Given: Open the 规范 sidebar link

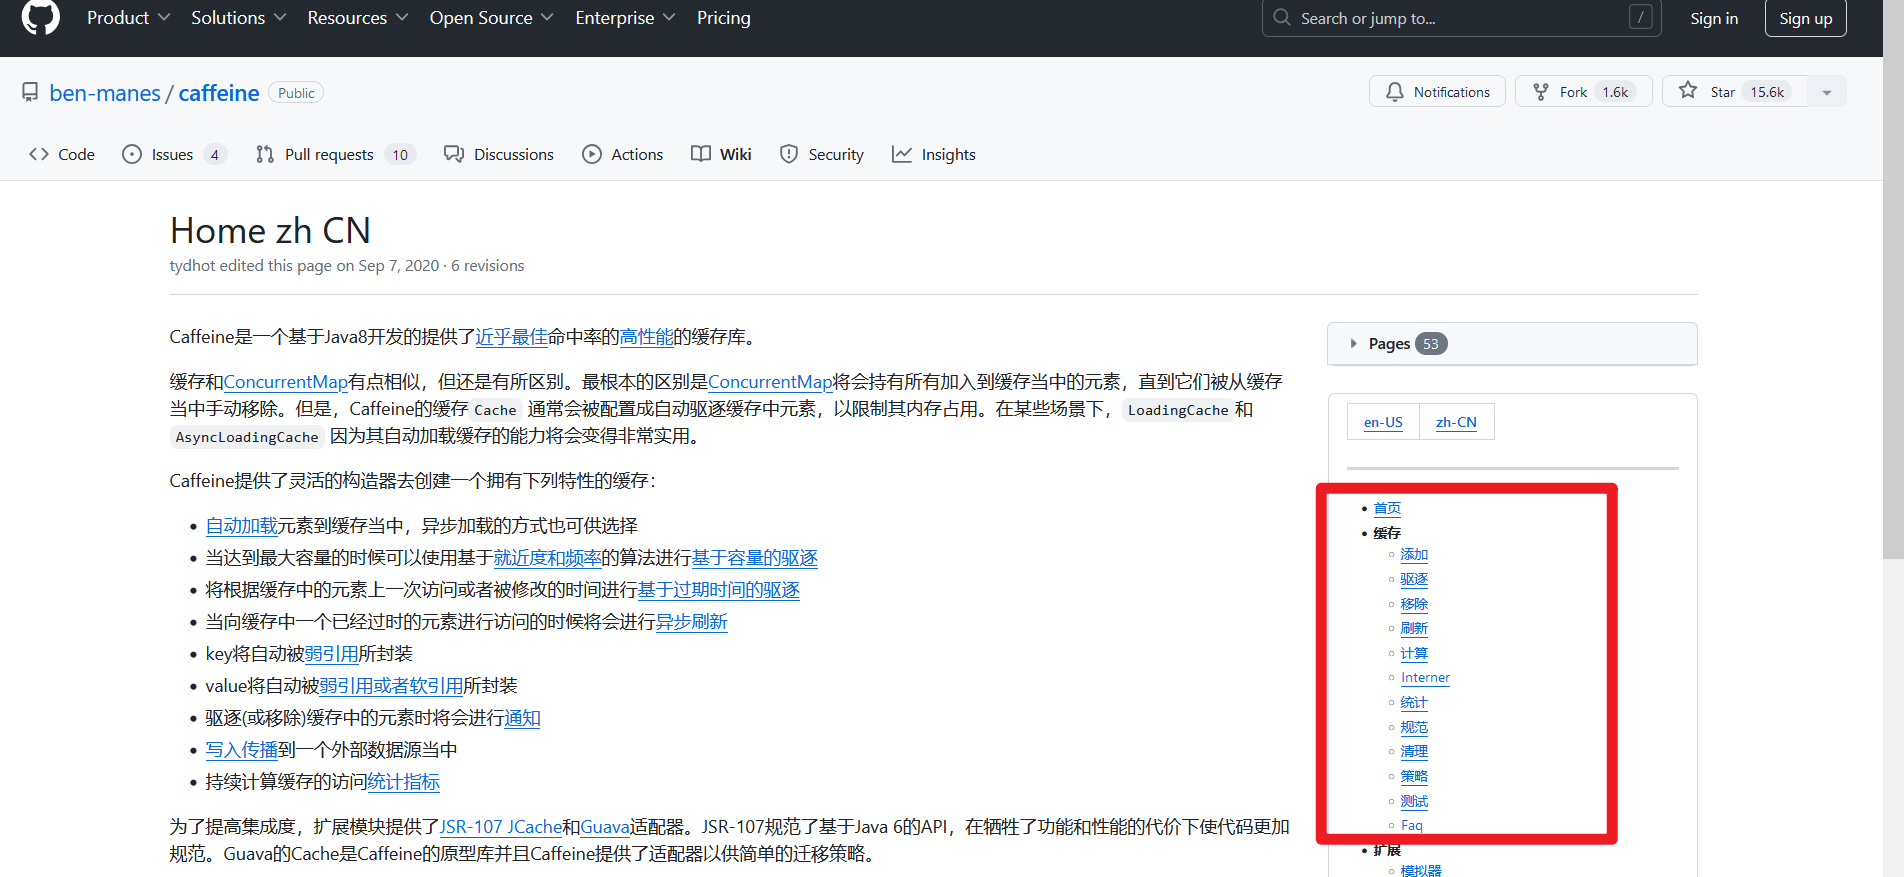Looking at the screenshot, I should tap(1414, 727).
